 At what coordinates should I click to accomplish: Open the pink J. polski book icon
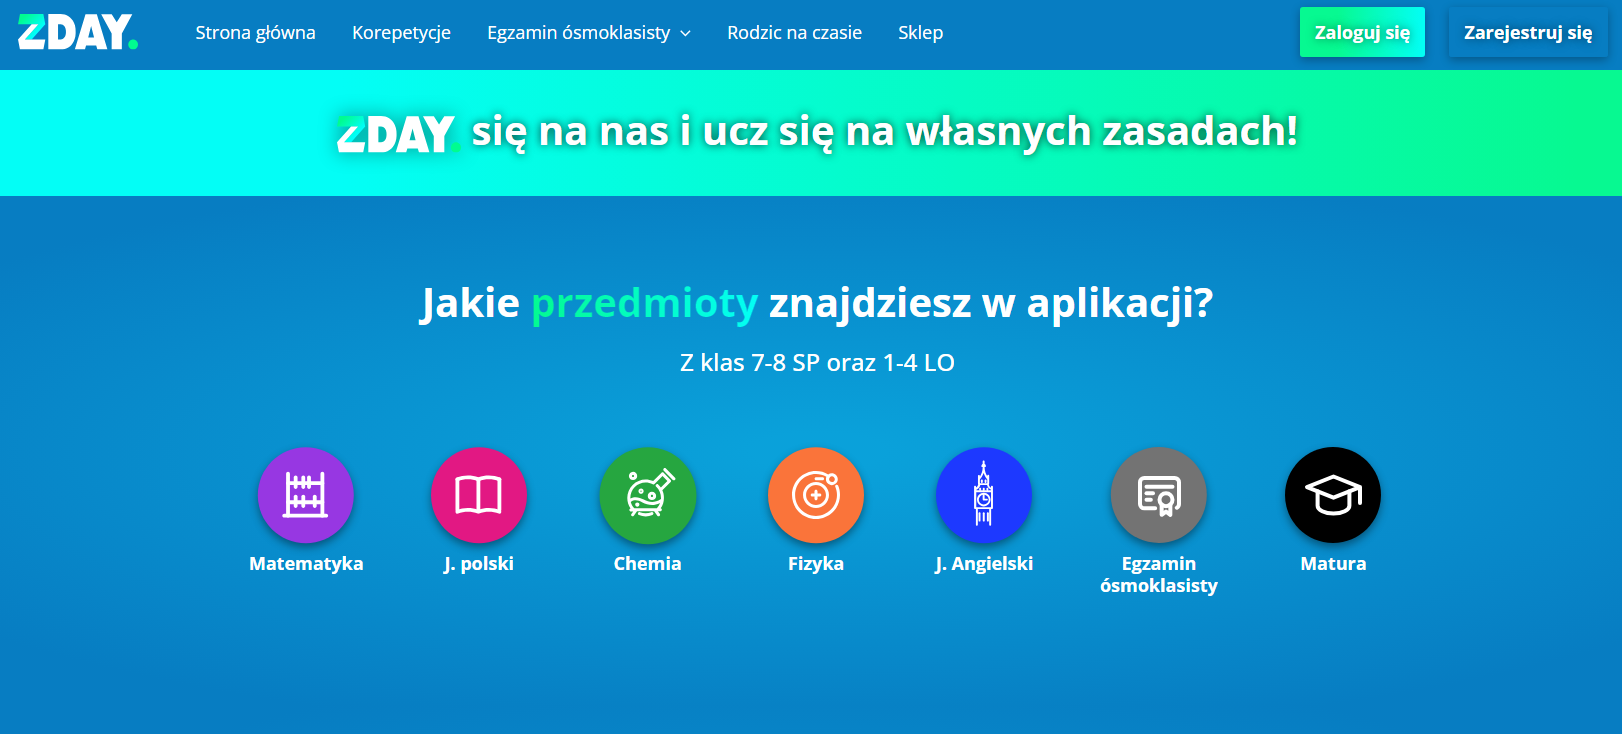coord(479,495)
